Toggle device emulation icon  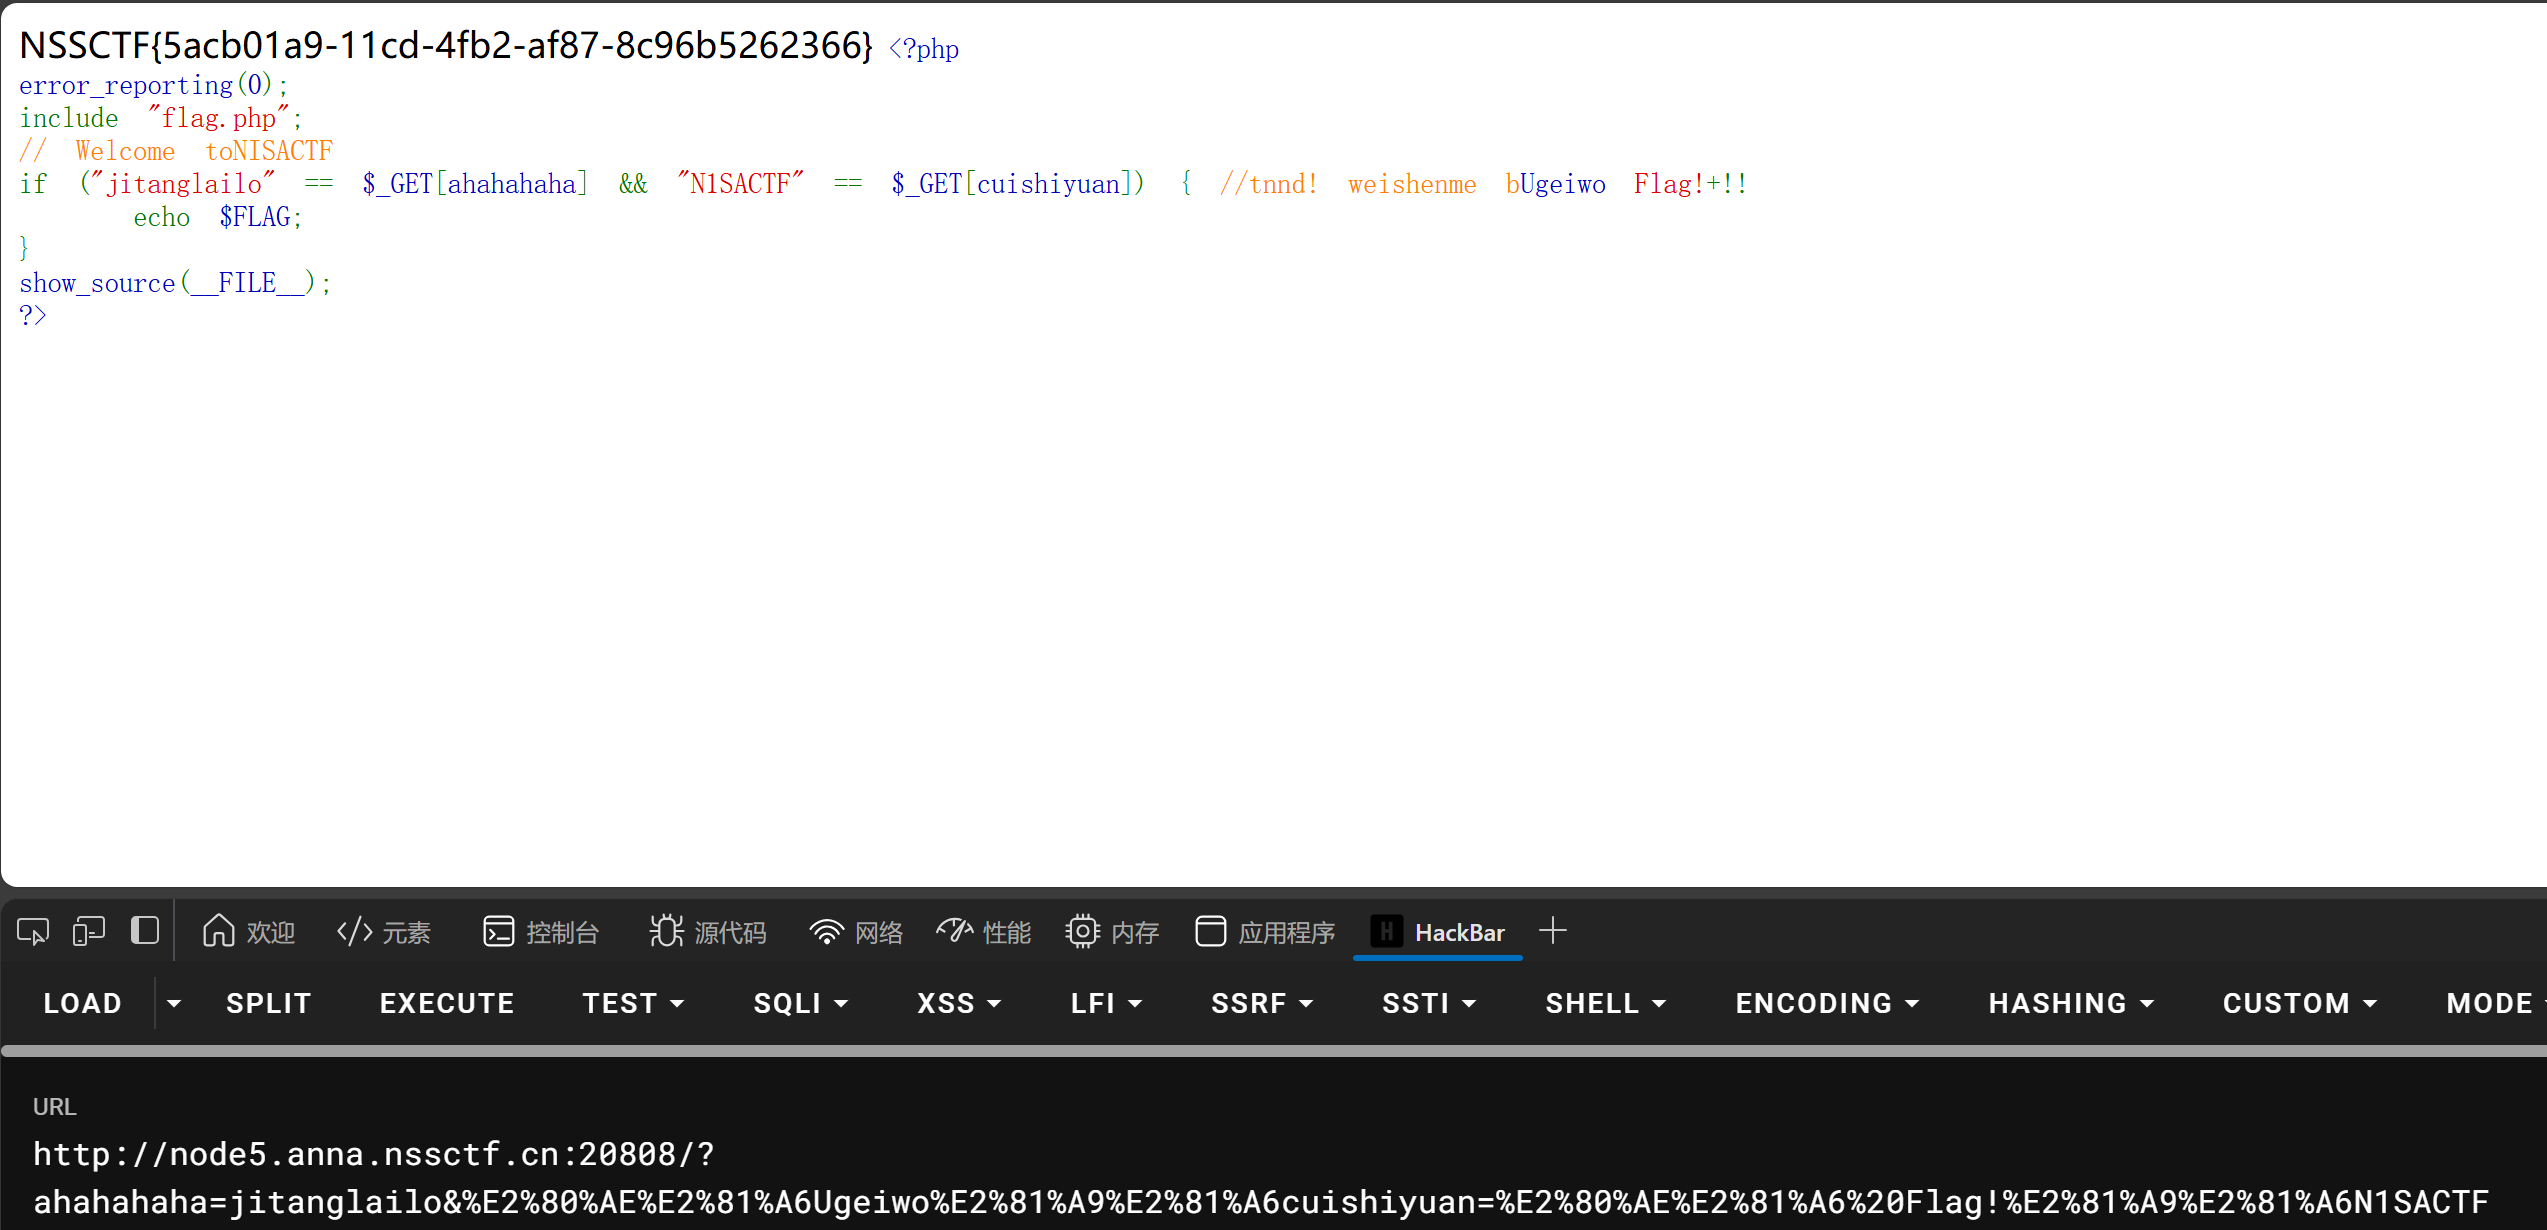[x=89, y=932]
